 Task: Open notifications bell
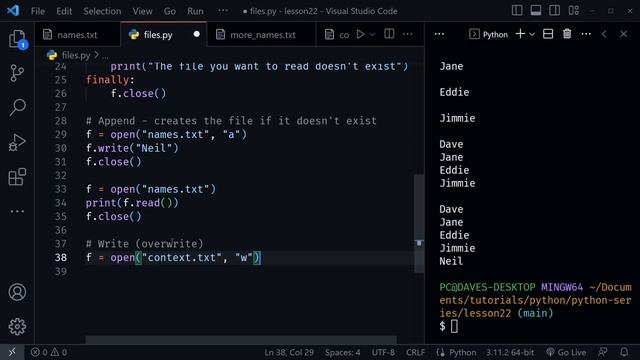coord(624,352)
